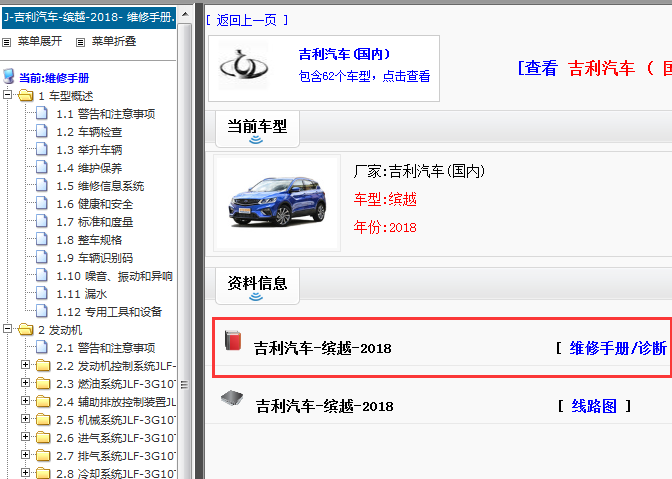Select the 吉利汽车-缤越-2018-维修手册 title tab
The width and height of the screenshot is (672, 479).
point(89,18)
